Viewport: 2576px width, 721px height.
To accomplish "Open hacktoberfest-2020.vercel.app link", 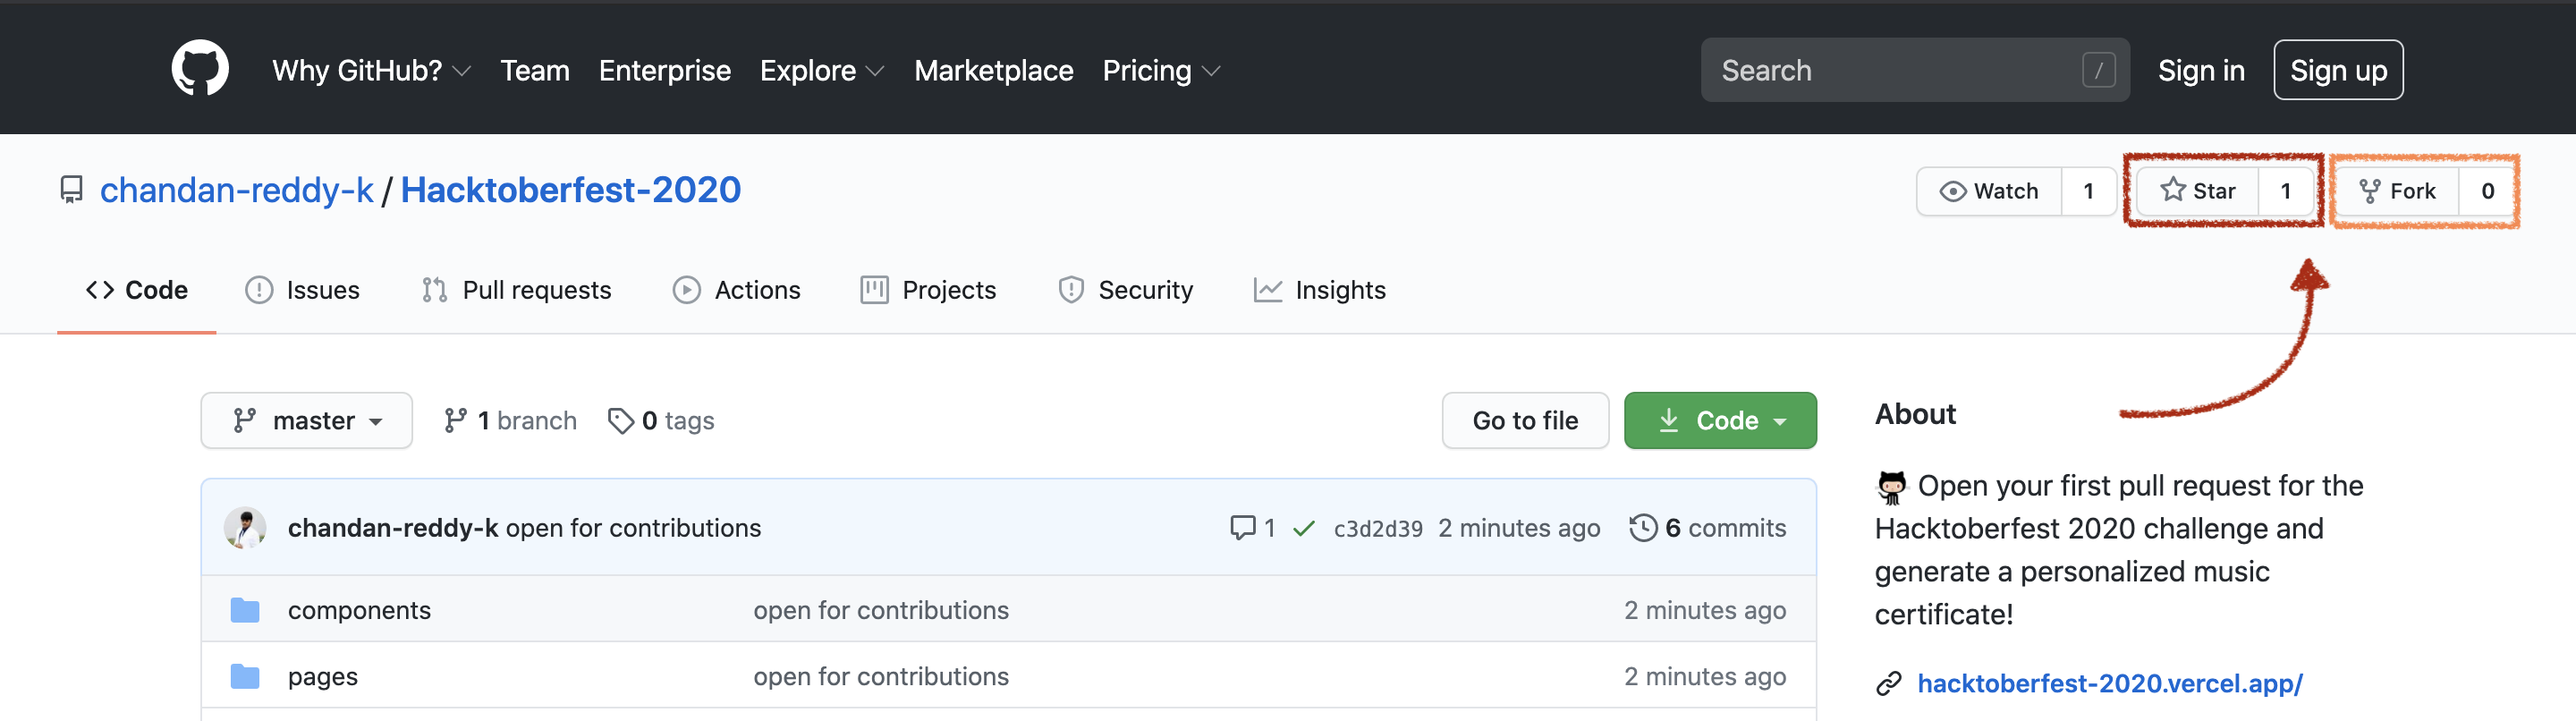I will [2110, 684].
